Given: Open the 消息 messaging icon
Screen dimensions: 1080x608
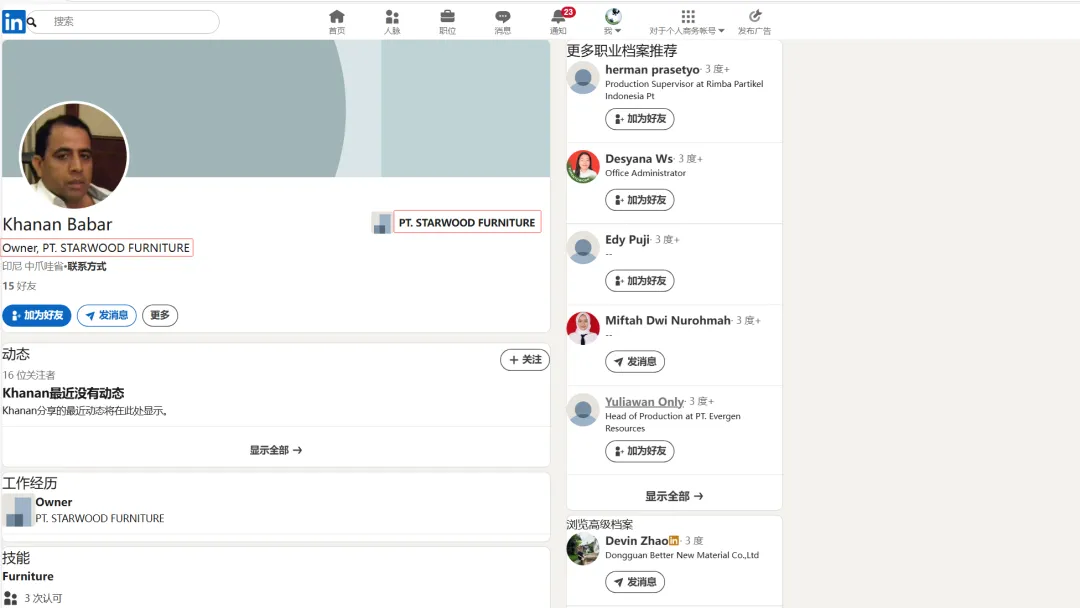Looking at the screenshot, I should click(x=502, y=18).
